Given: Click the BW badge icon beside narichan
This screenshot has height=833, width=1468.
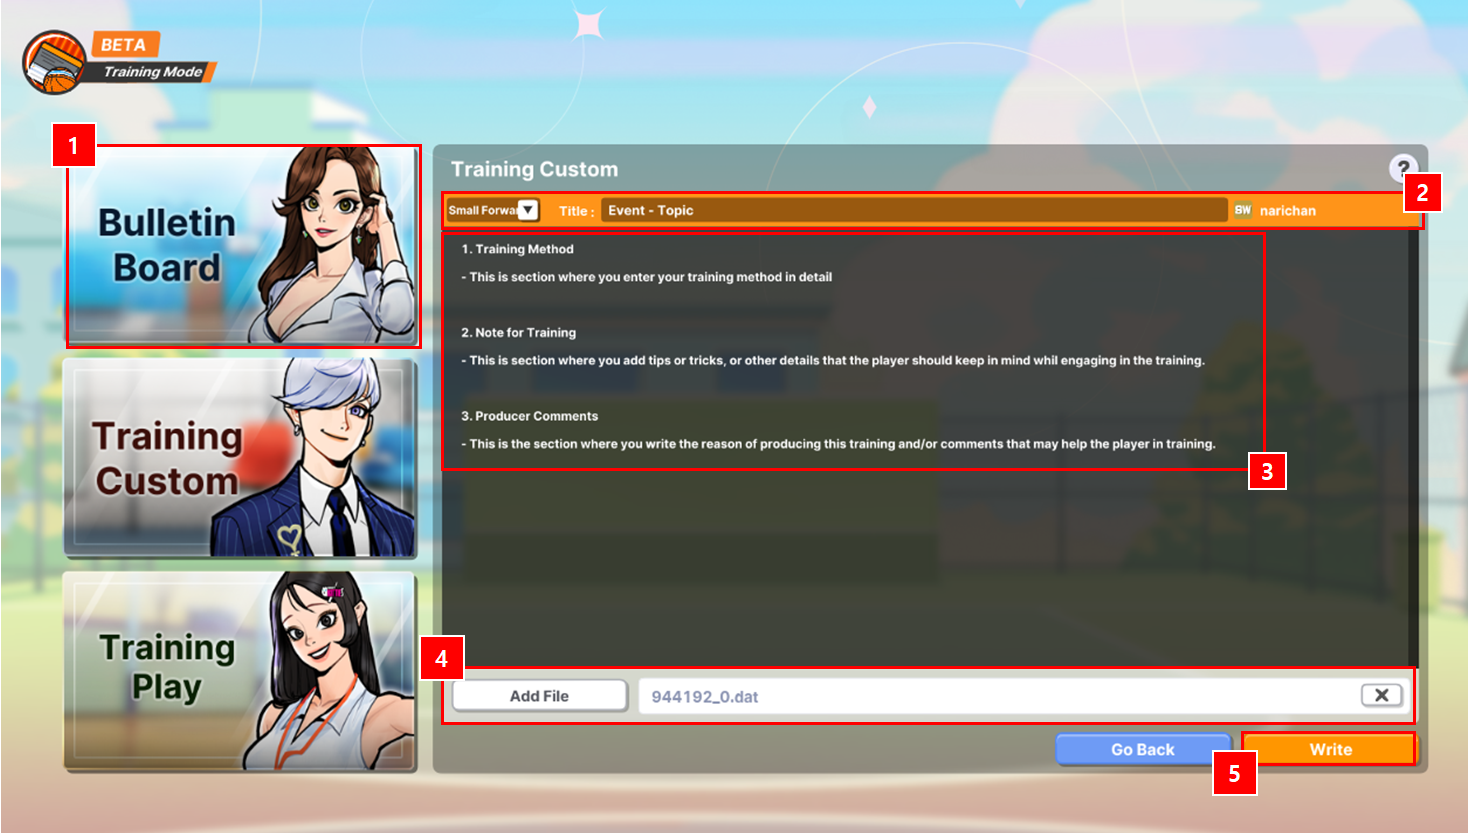Looking at the screenshot, I should 1243,210.
